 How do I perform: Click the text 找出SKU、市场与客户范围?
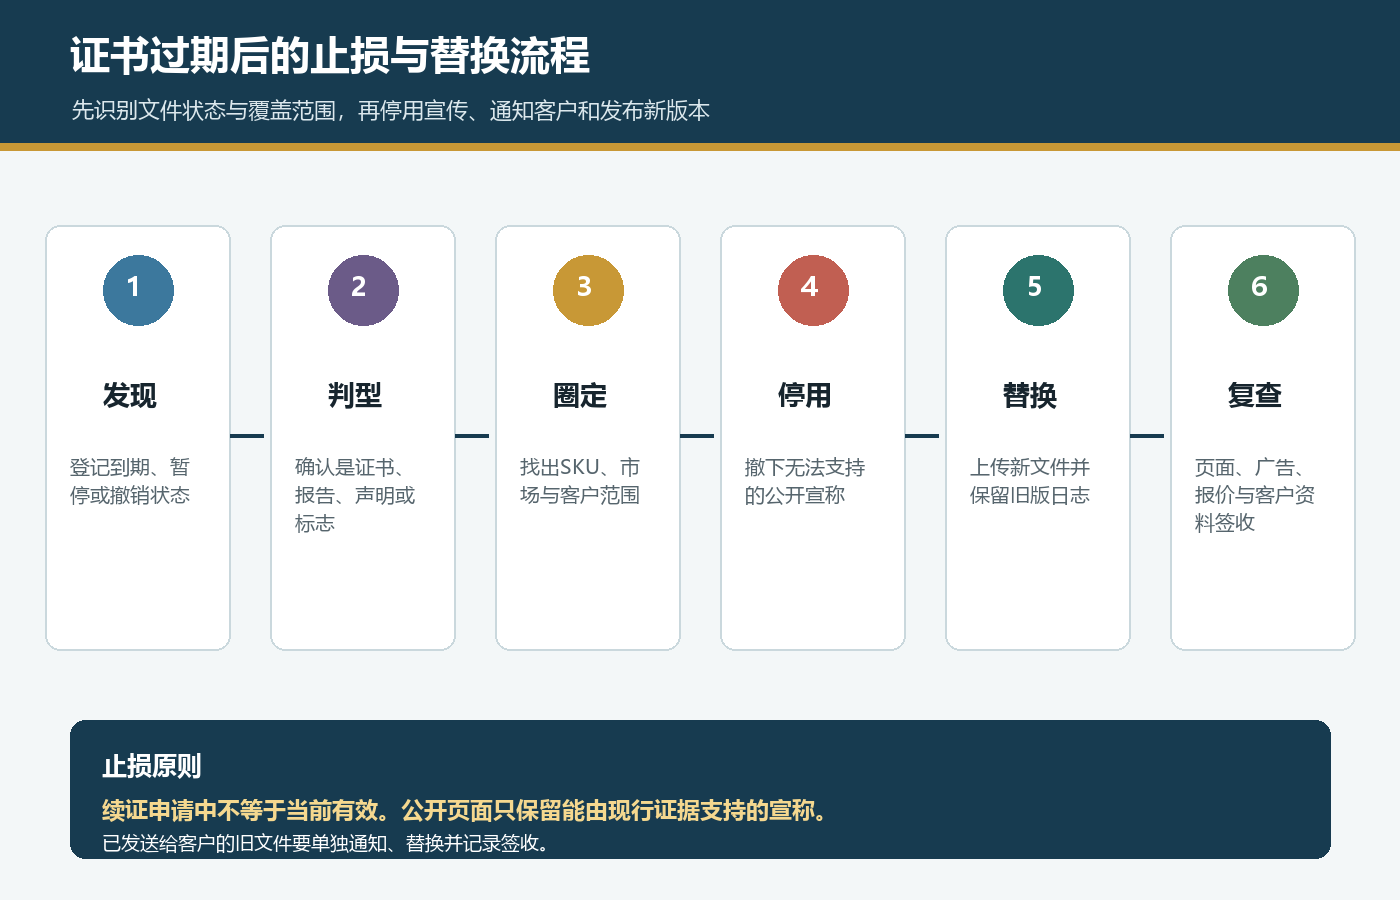coord(580,481)
